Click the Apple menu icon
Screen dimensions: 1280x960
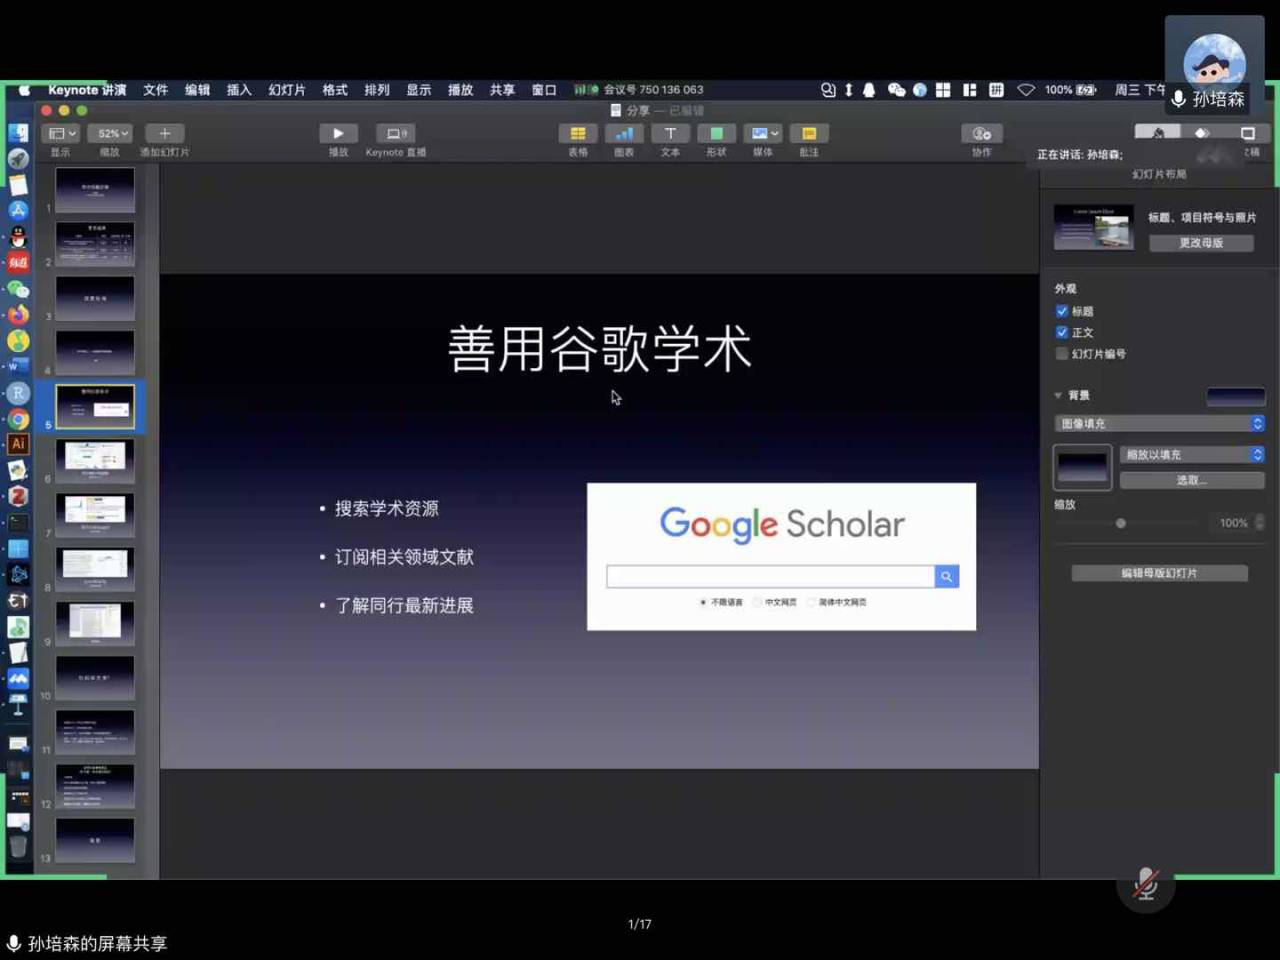(x=24, y=90)
